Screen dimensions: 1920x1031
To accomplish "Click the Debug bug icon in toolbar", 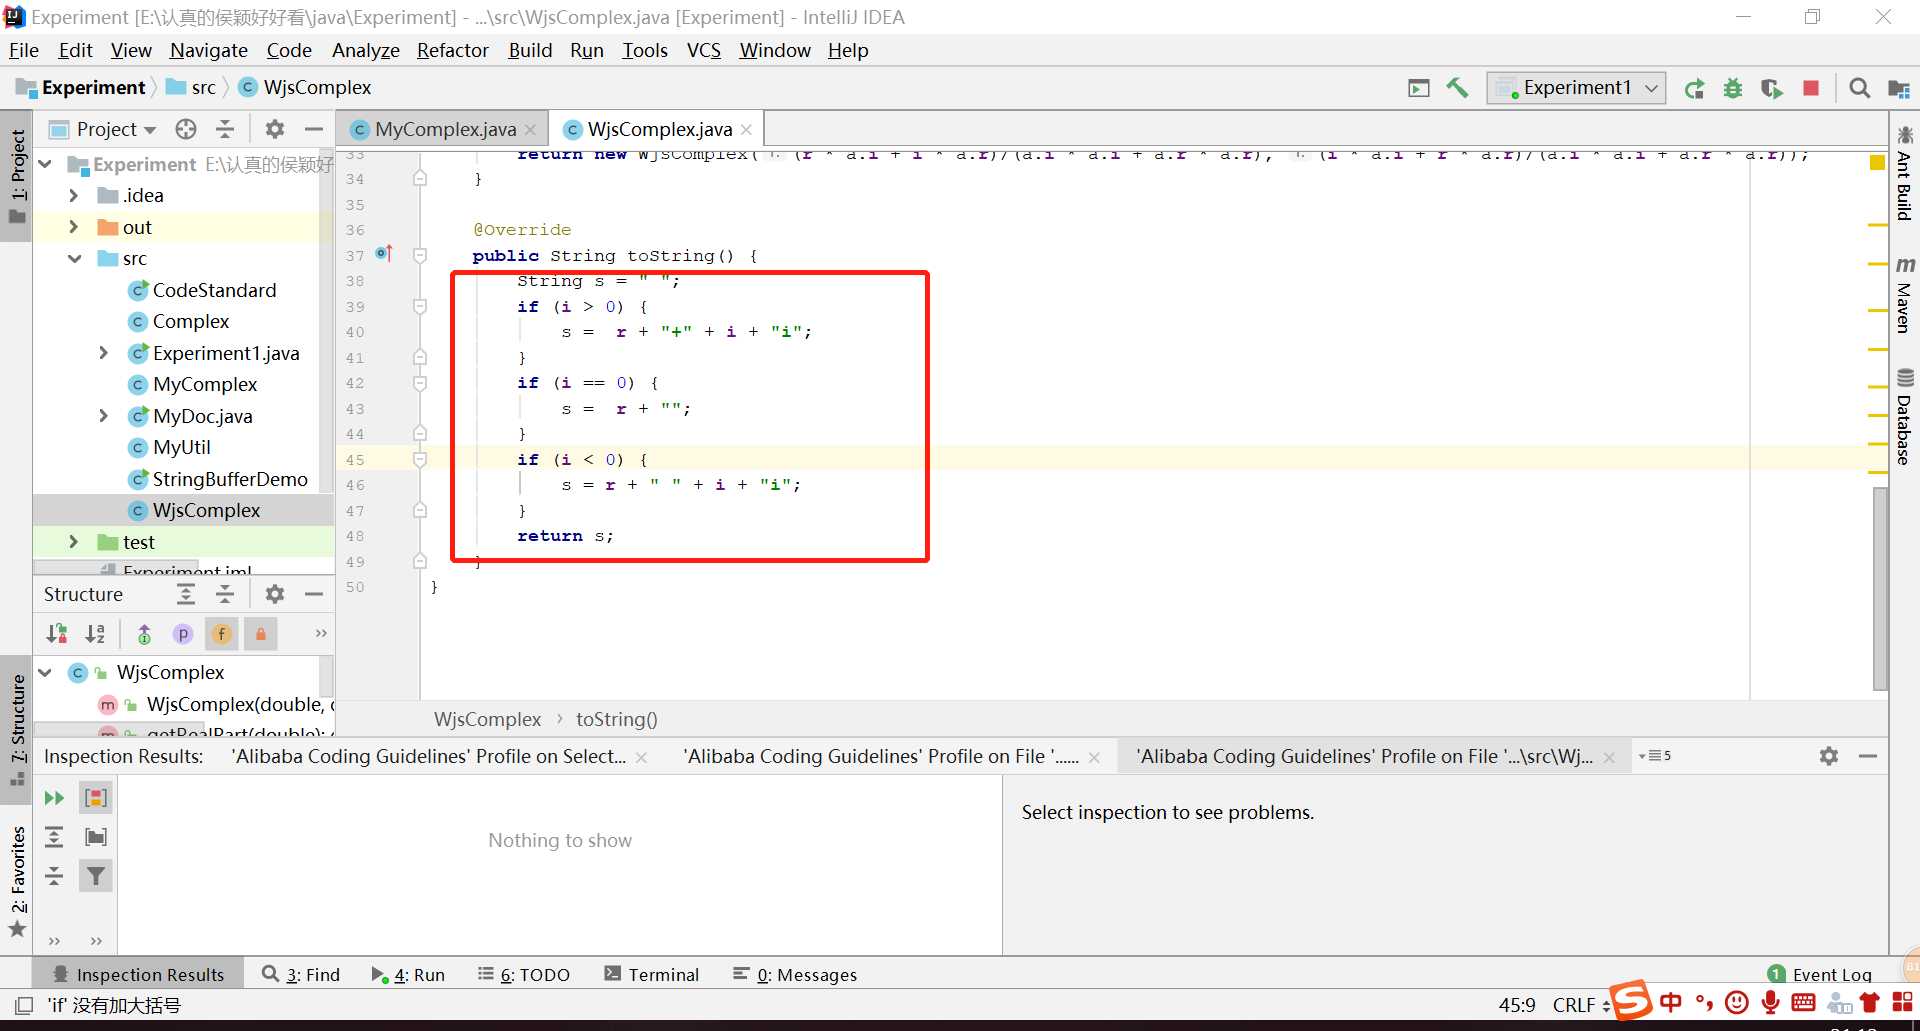I will [1733, 88].
